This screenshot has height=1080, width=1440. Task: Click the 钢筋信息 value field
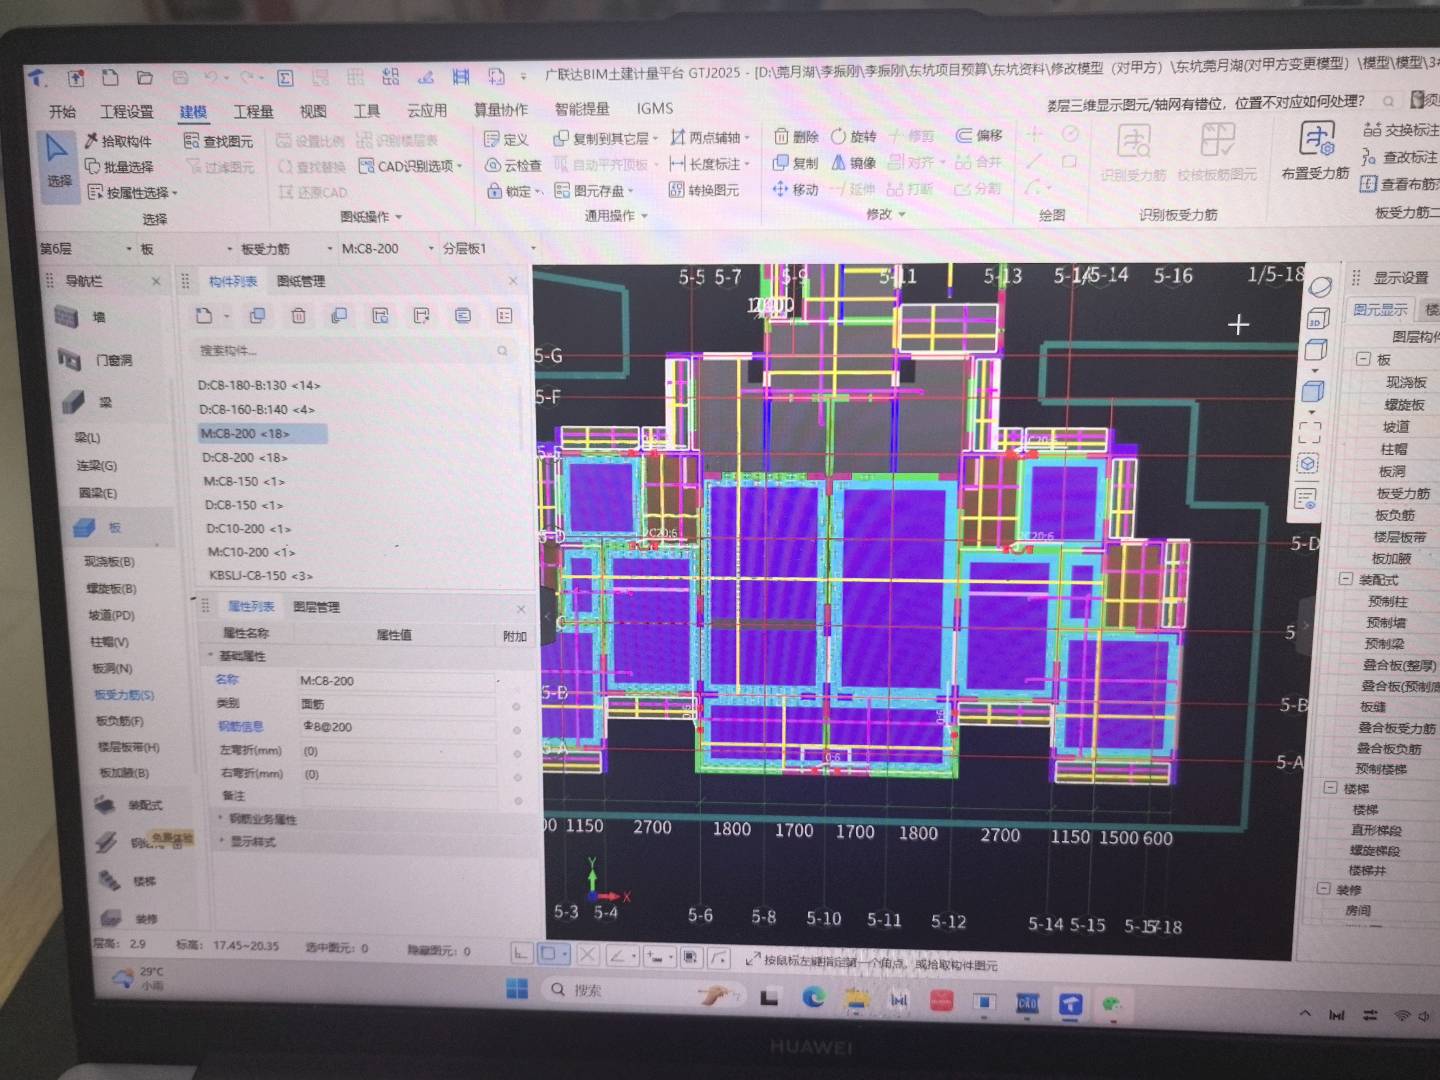click(x=398, y=727)
